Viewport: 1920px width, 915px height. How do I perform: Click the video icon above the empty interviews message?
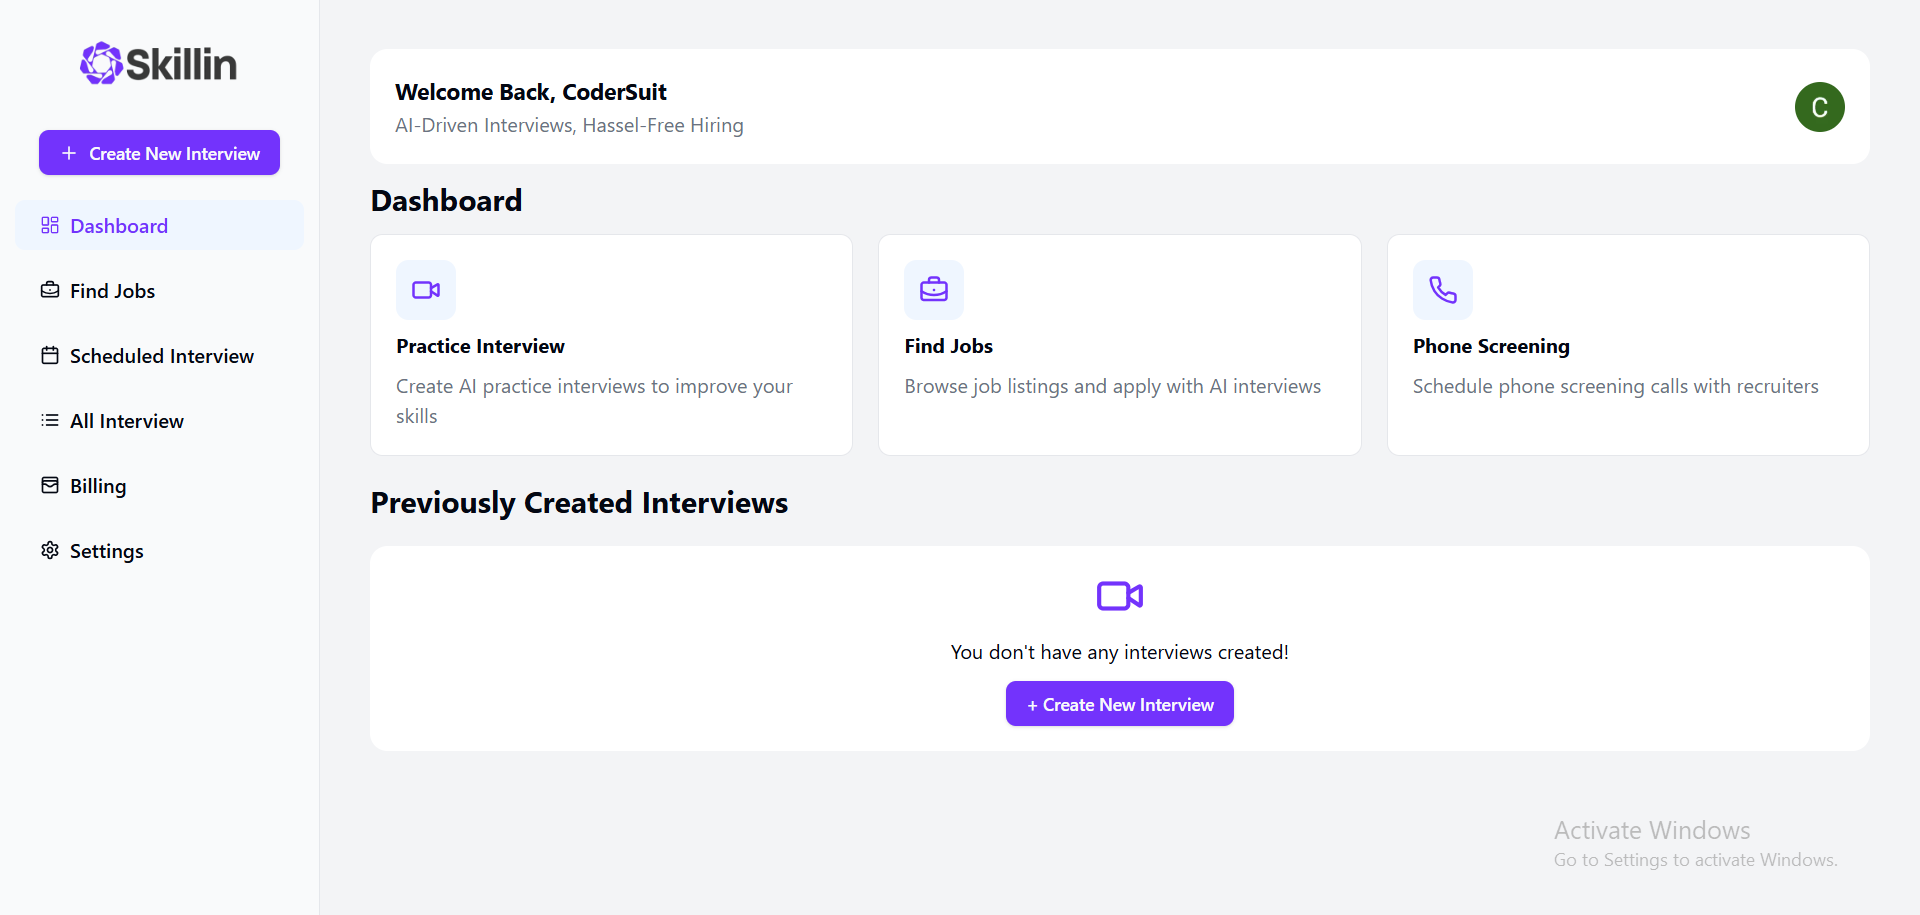click(x=1119, y=596)
